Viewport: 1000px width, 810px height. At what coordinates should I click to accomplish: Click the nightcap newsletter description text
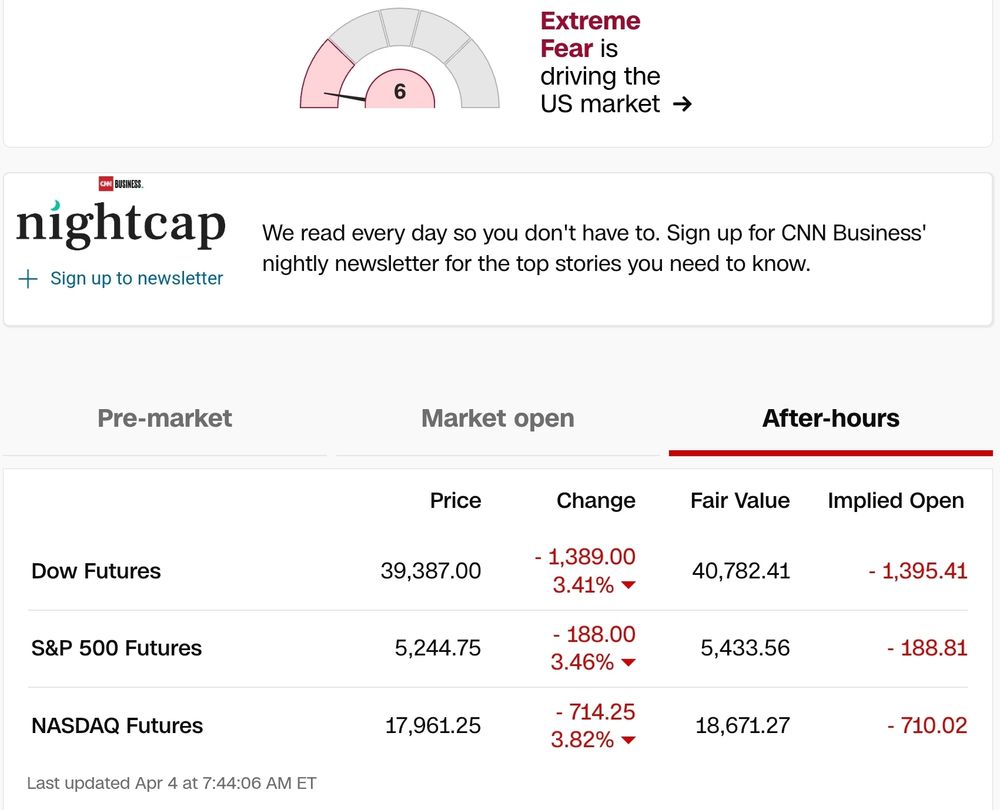point(594,248)
